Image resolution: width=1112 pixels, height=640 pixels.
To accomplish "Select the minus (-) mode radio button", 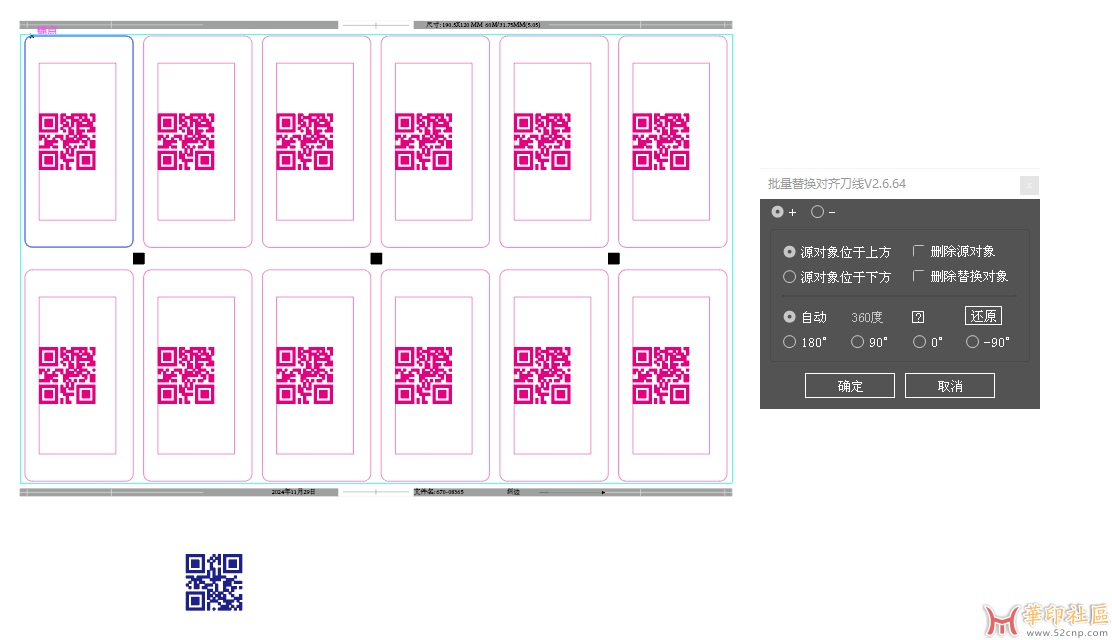I will pos(817,212).
